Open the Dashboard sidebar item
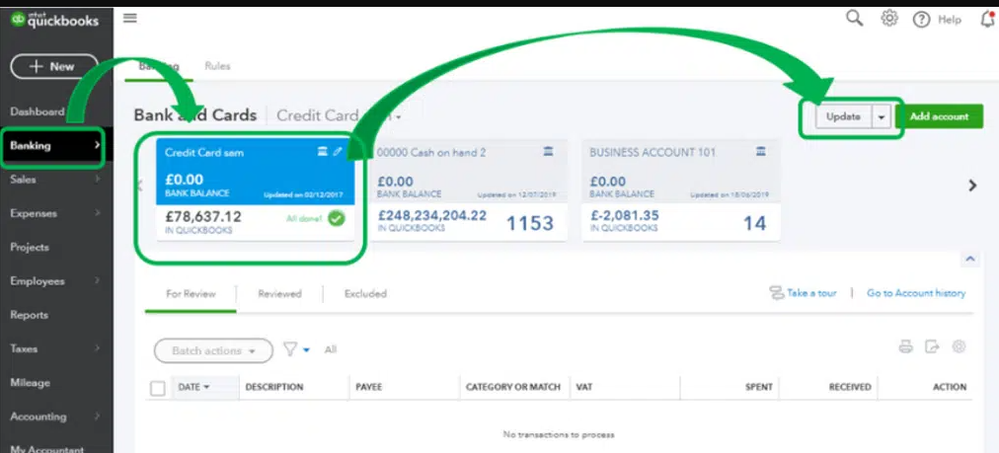The width and height of the screenshot is (999, 453). [37, 111]
